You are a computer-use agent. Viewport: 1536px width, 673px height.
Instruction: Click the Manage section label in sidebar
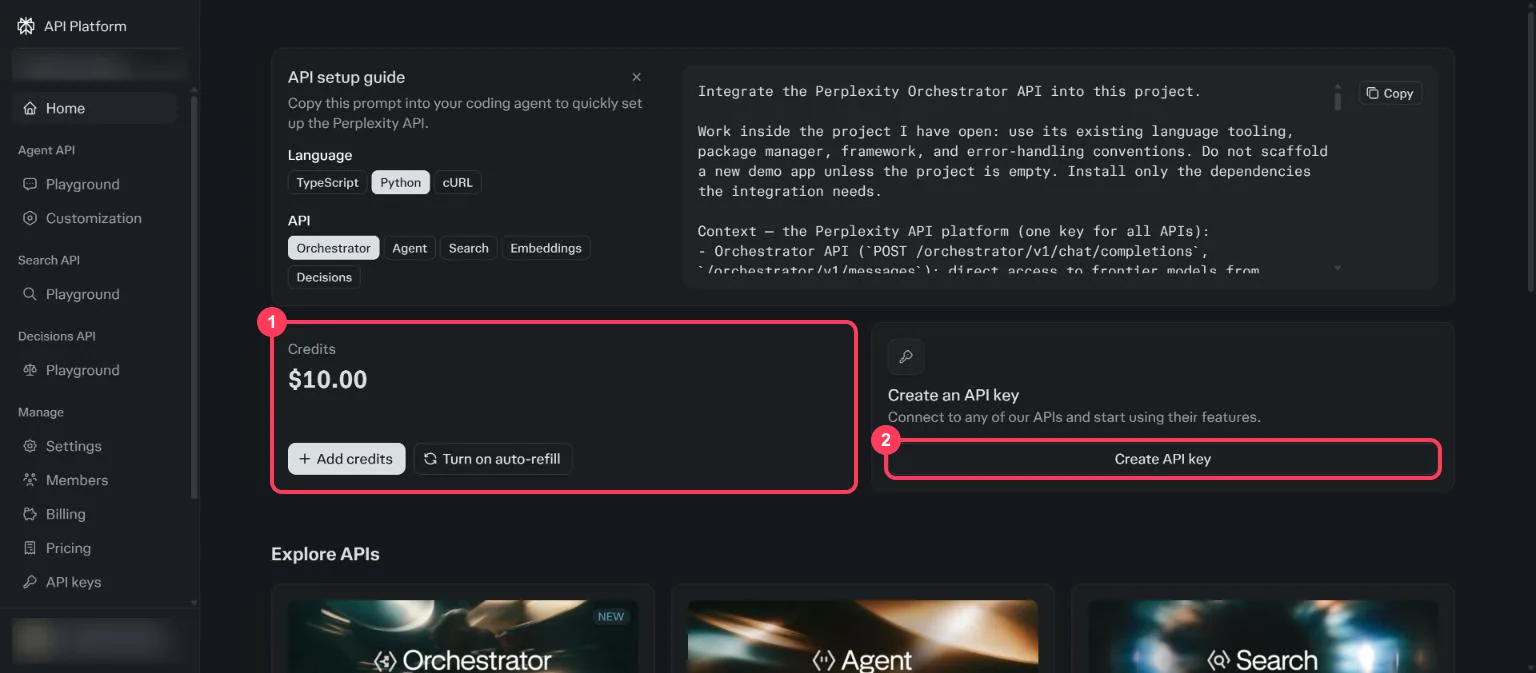tap(41, 412)
